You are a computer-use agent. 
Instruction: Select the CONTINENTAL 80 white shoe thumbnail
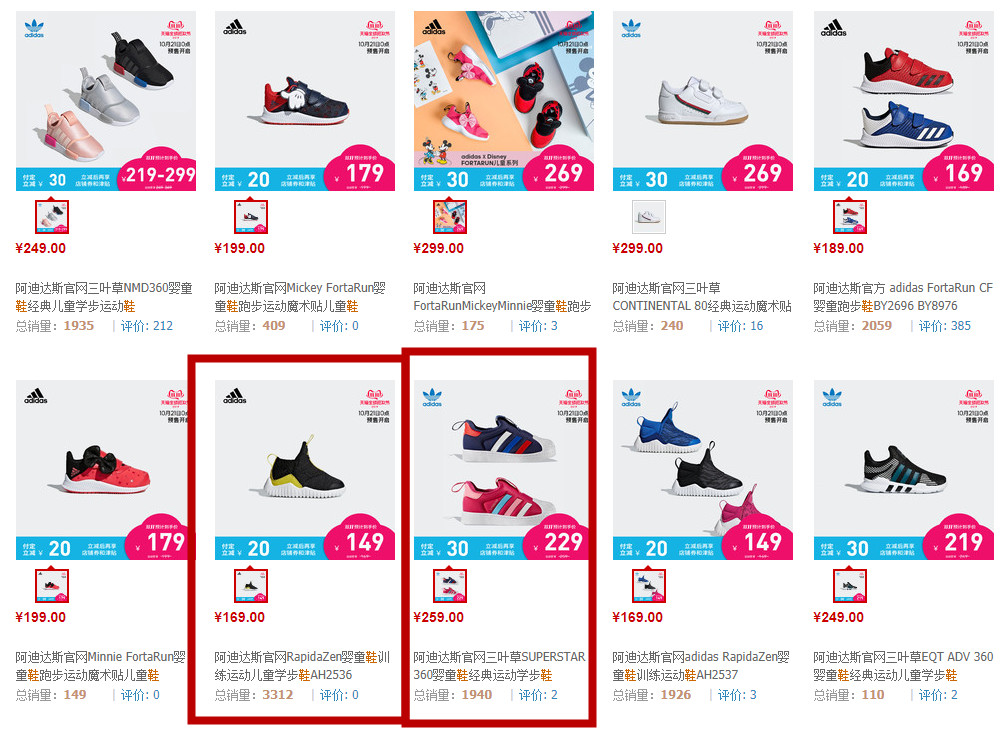tap(649, 217)
